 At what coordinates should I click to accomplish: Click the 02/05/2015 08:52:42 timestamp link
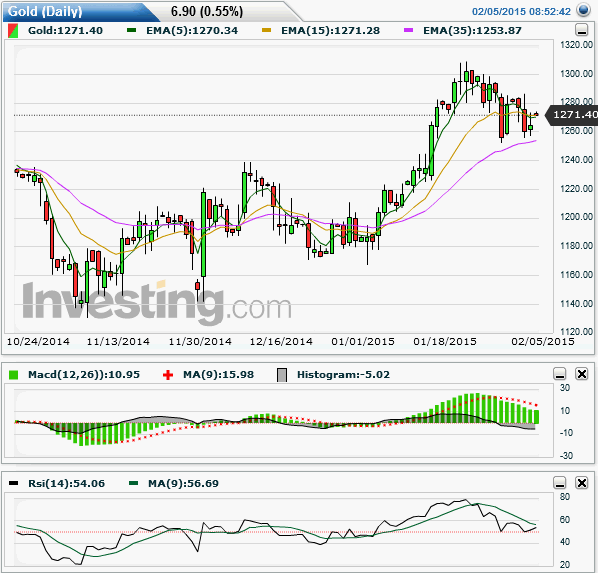[521, 11]
